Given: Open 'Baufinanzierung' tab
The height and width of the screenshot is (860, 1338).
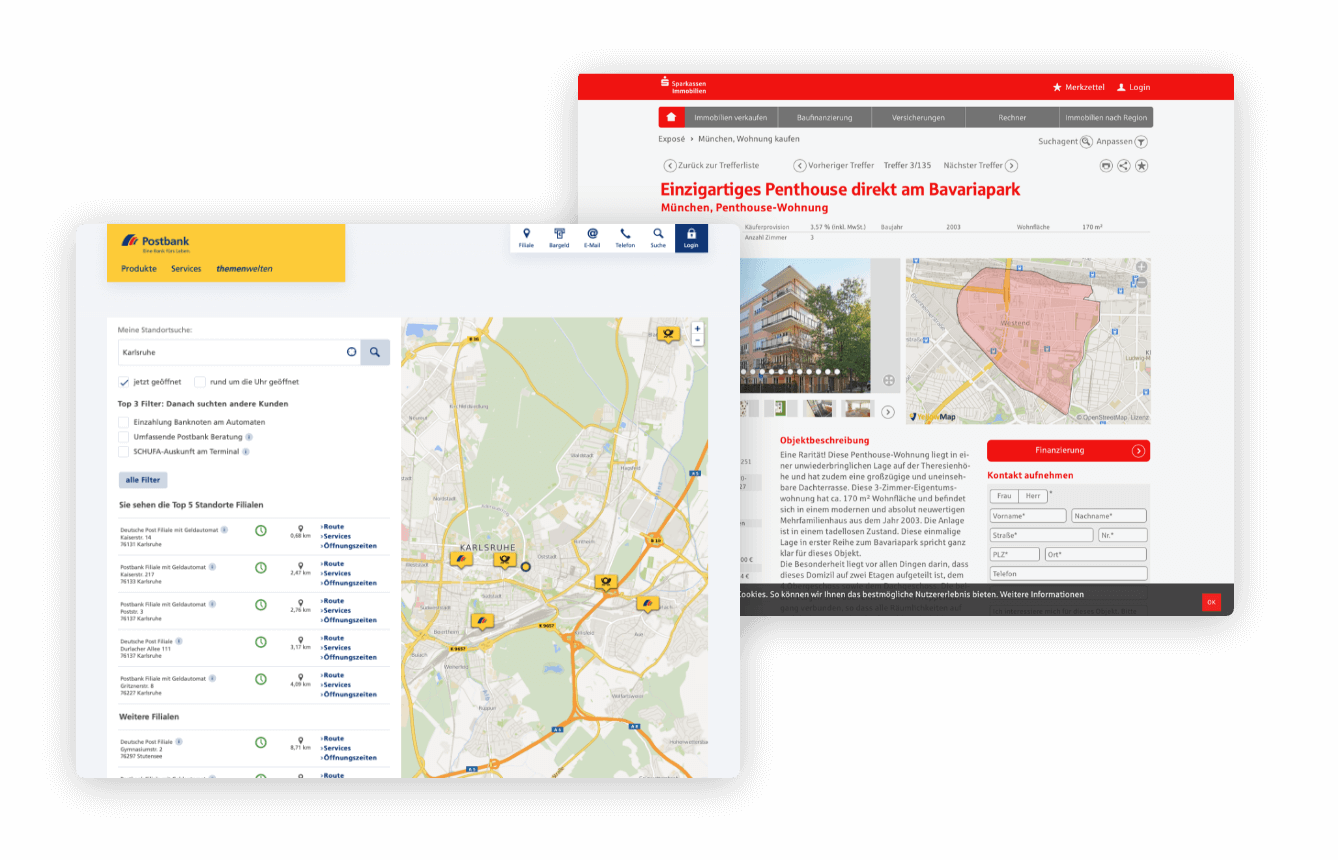Looking at the screenshot, I should [x=825, y=117].
